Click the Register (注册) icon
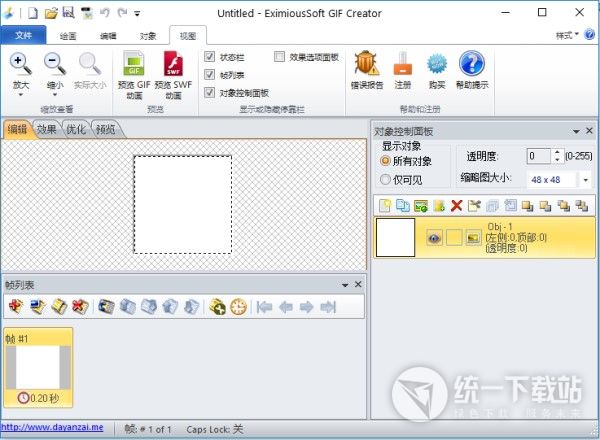600x440 pixels. (x=403, y=63)
